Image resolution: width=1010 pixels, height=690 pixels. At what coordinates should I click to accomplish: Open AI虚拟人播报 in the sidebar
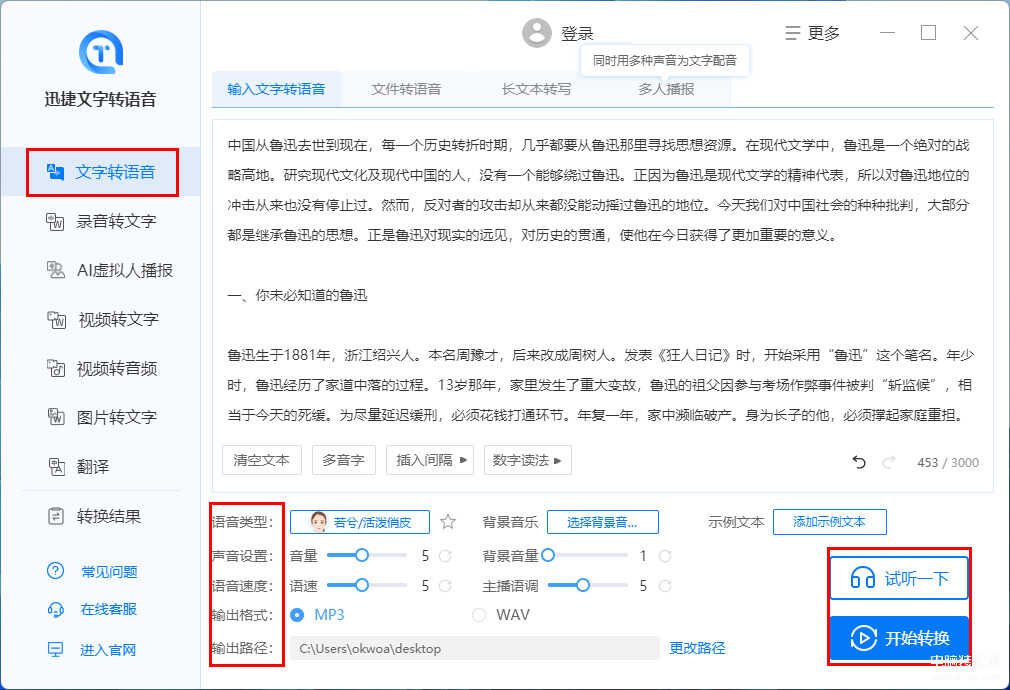point(124,270)
